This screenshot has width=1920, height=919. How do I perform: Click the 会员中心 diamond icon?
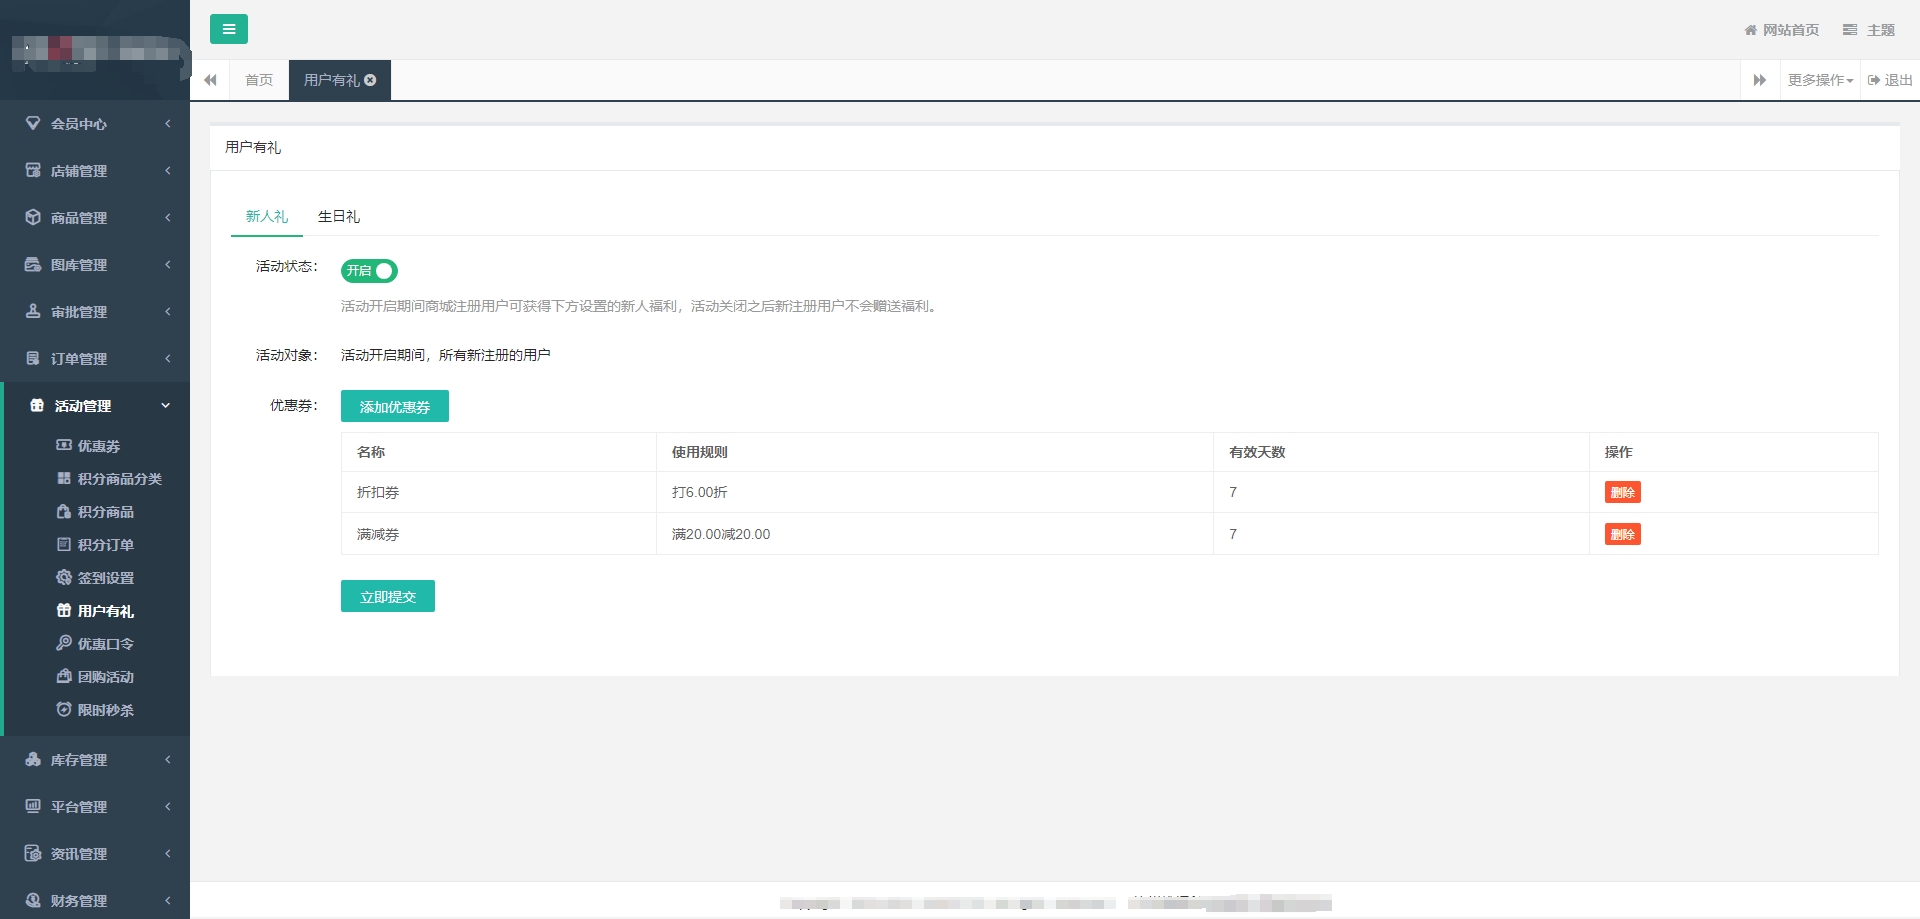pos(33,123)
